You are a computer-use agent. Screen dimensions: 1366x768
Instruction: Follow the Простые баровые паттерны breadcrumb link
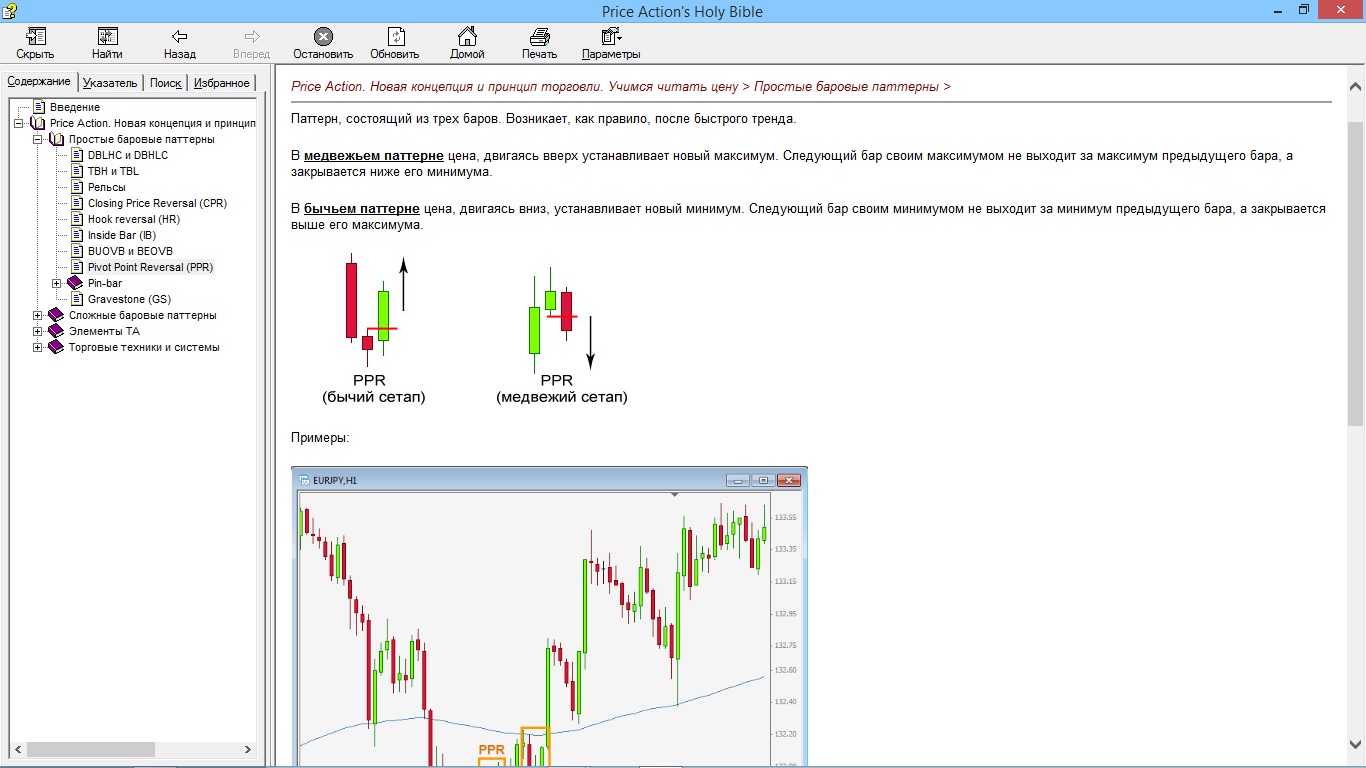846,87
